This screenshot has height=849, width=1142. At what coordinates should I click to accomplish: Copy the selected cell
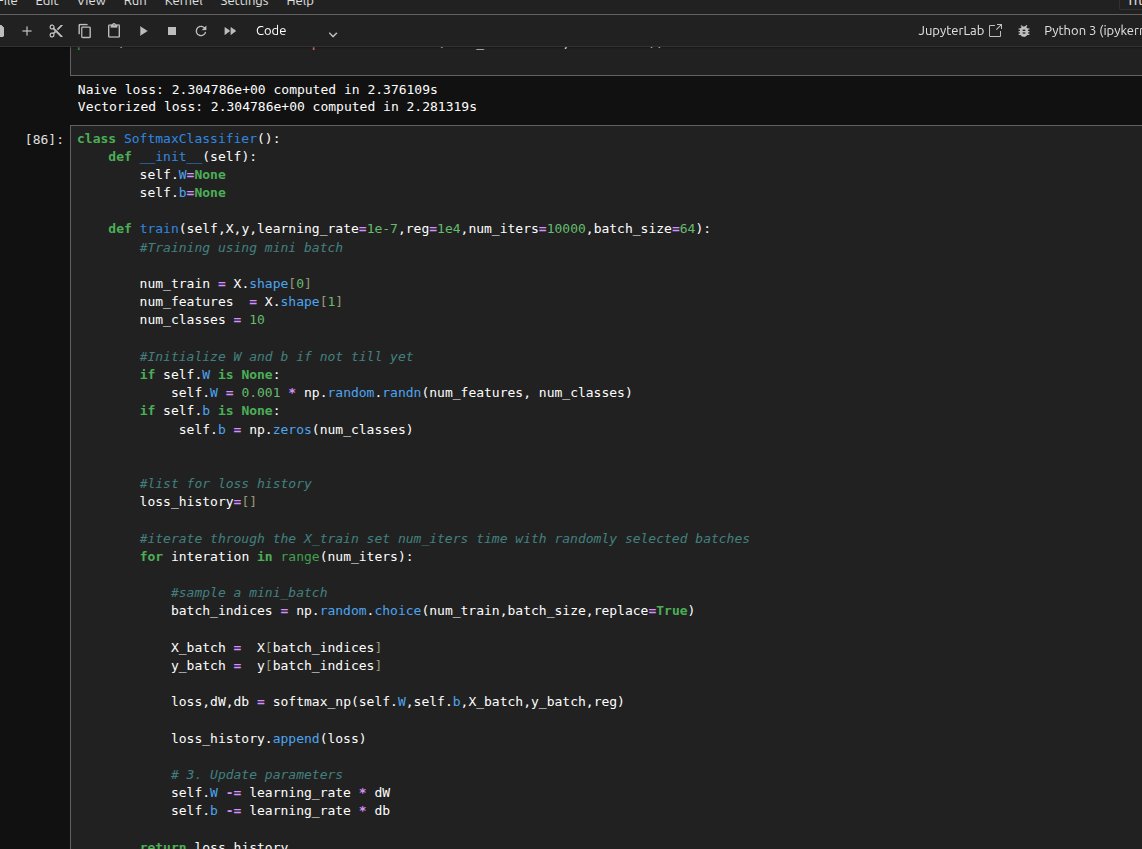[x=84, y=31]
